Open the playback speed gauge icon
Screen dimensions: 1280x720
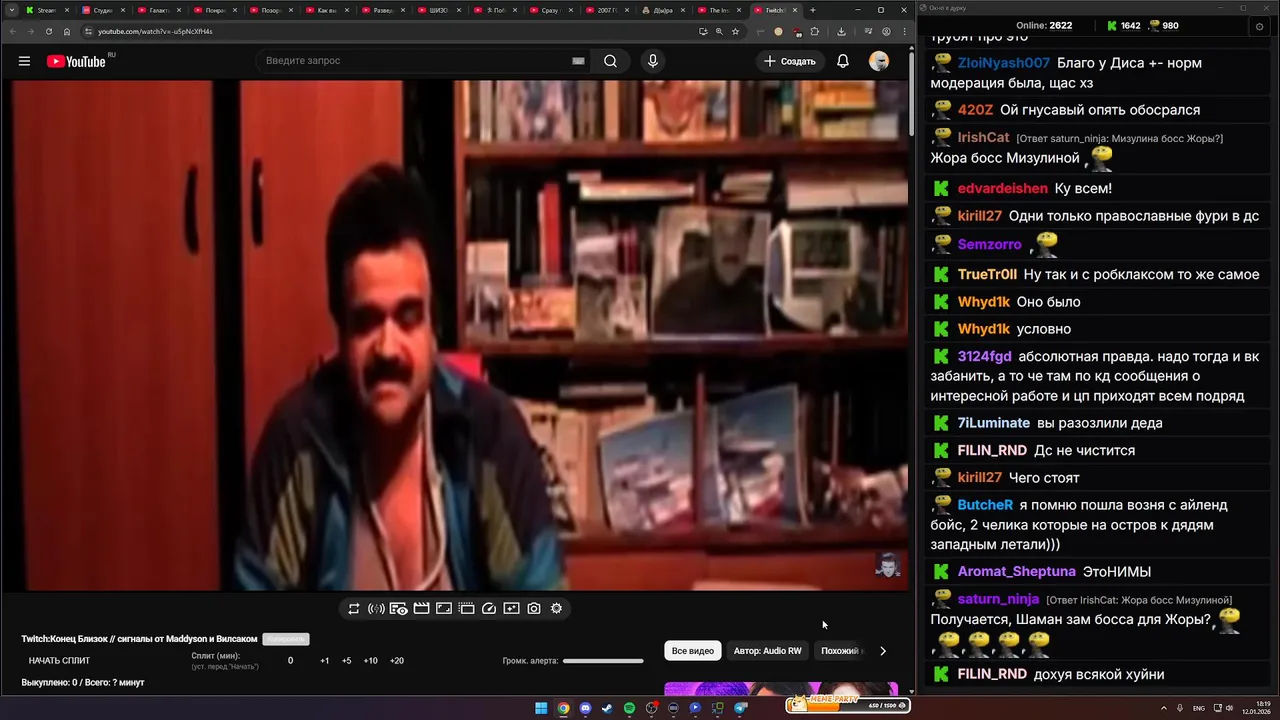coord(489,608)
